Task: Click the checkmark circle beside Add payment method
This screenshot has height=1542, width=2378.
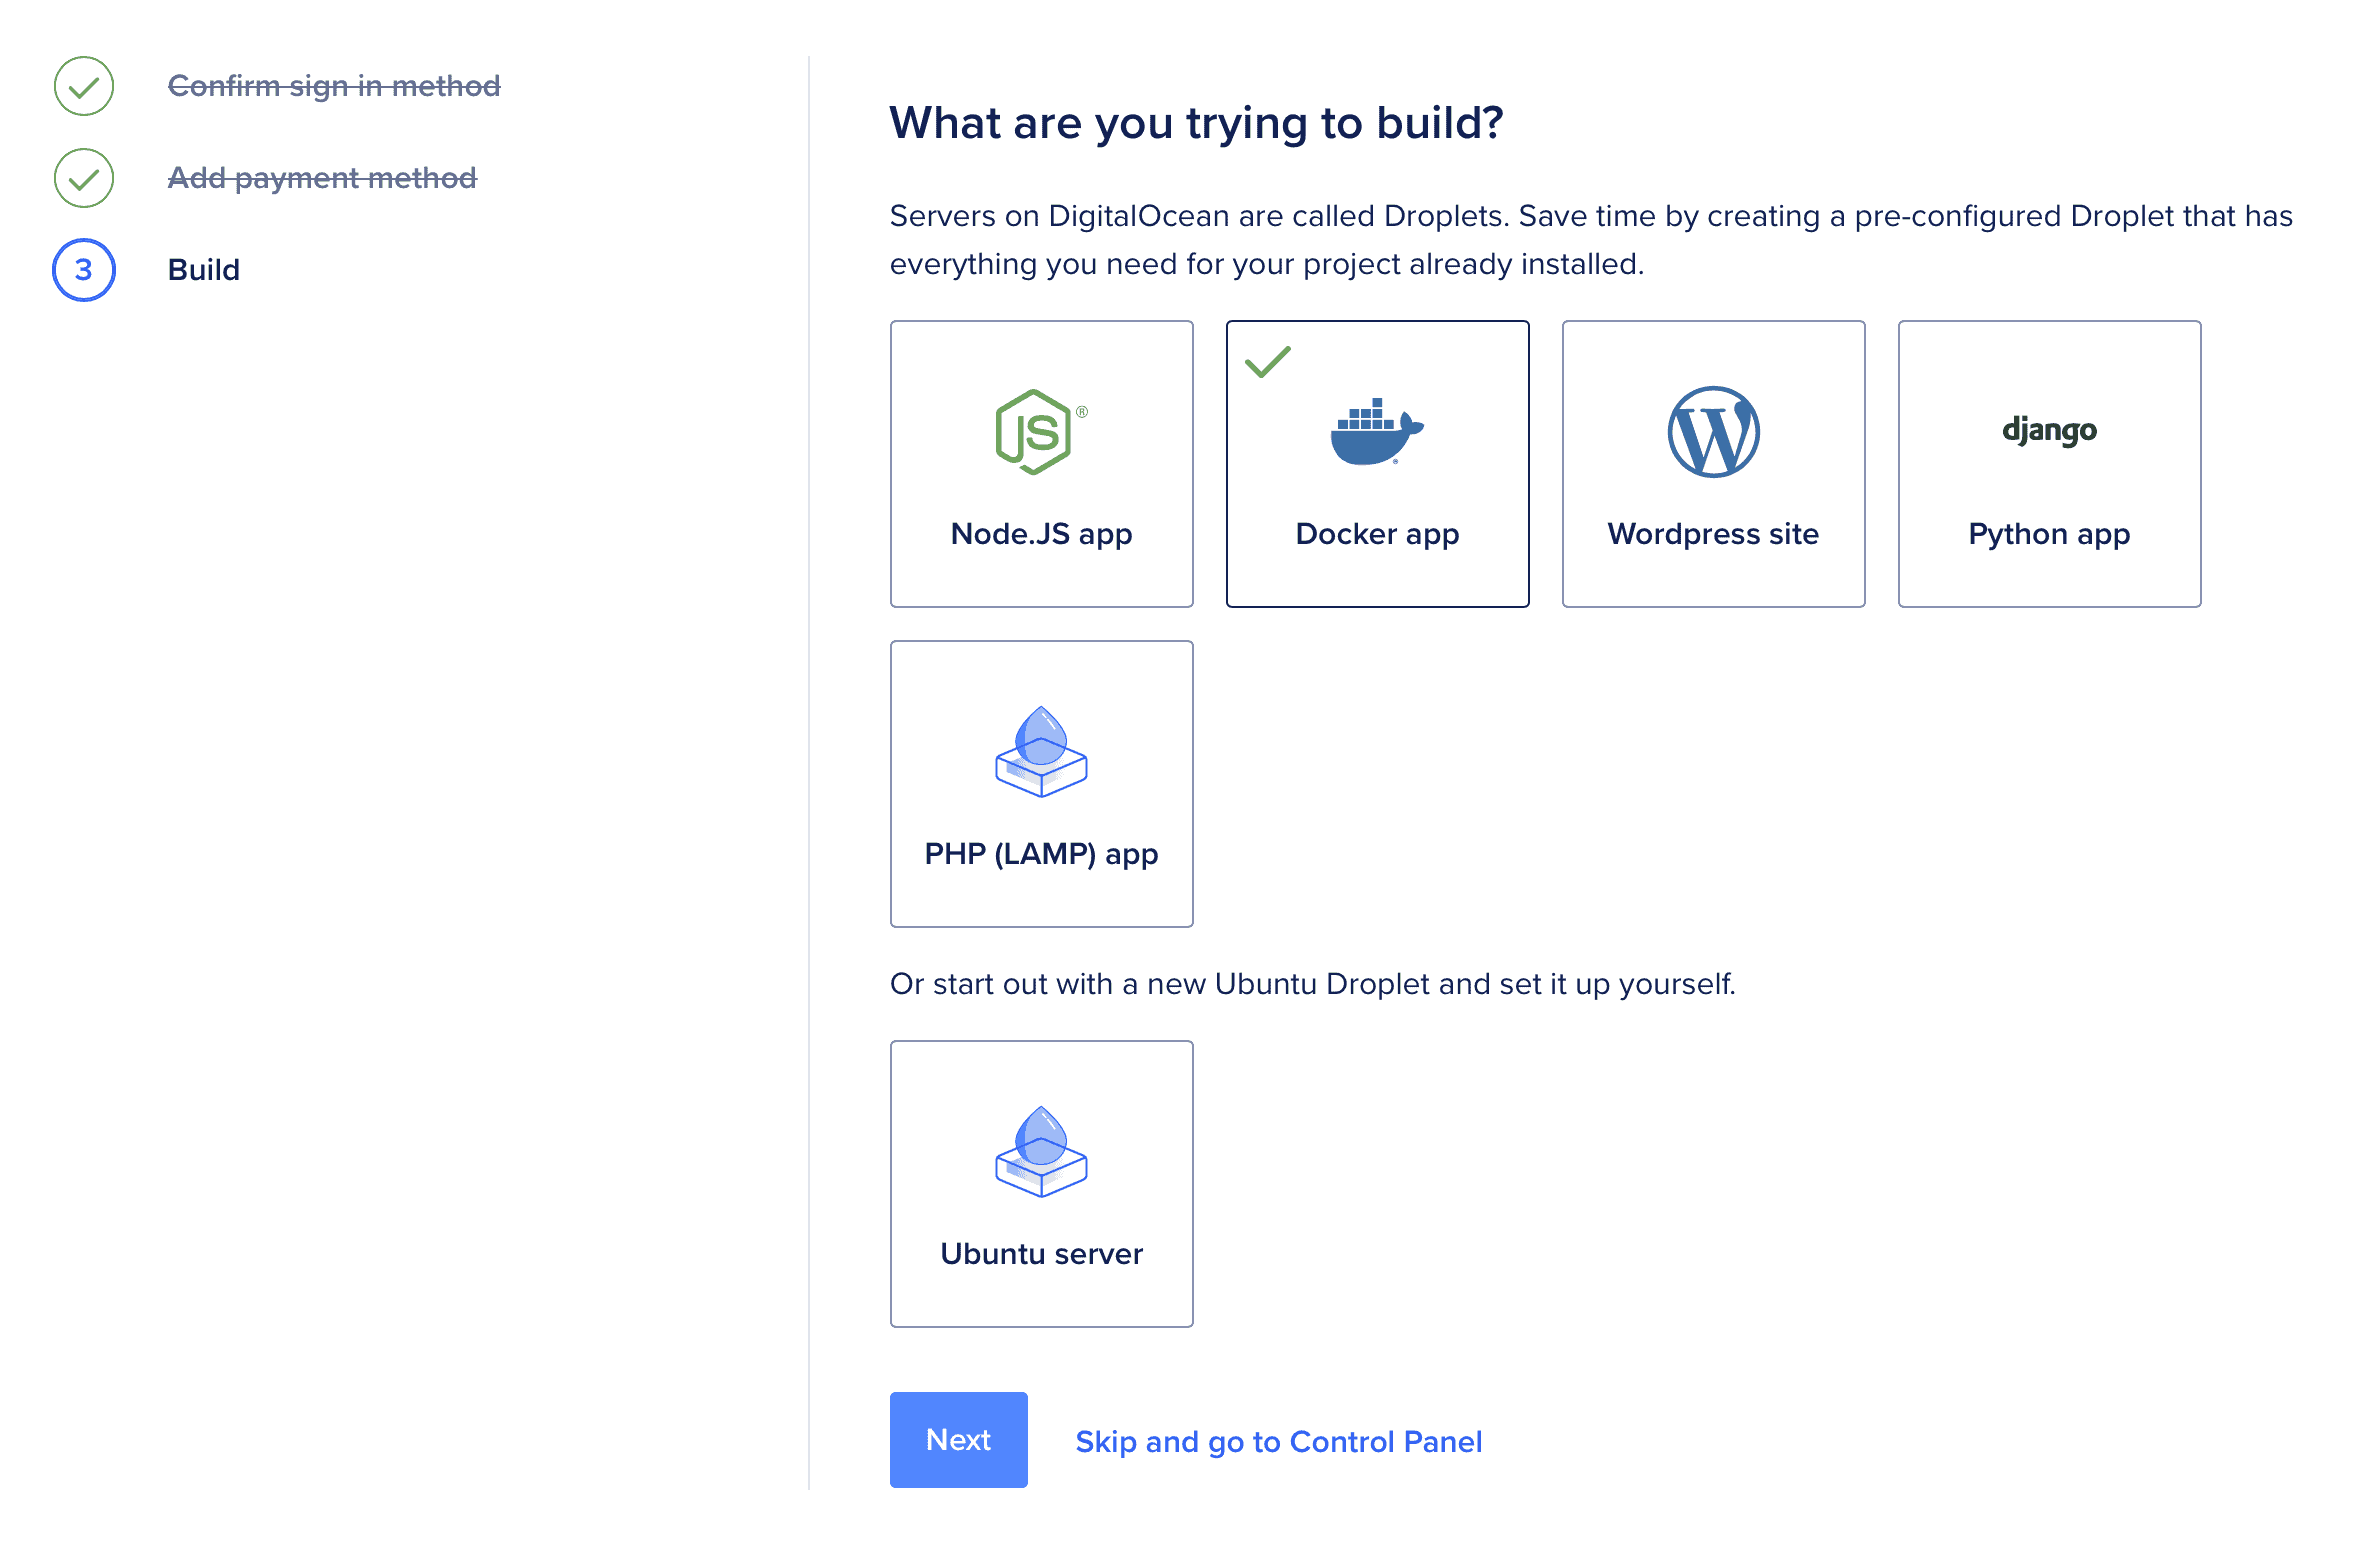Action: tap(84, 178)
